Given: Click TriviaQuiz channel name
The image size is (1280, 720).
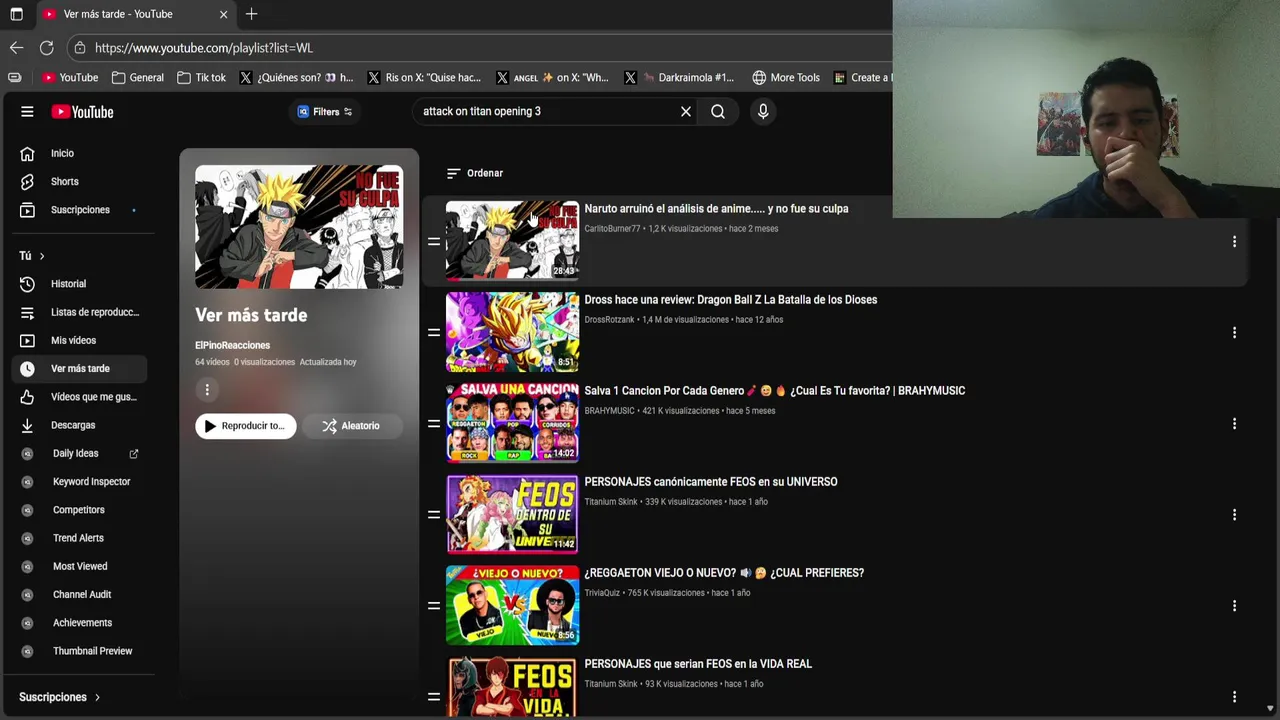Looking at the screenshot, I should (x=602, y=593).
